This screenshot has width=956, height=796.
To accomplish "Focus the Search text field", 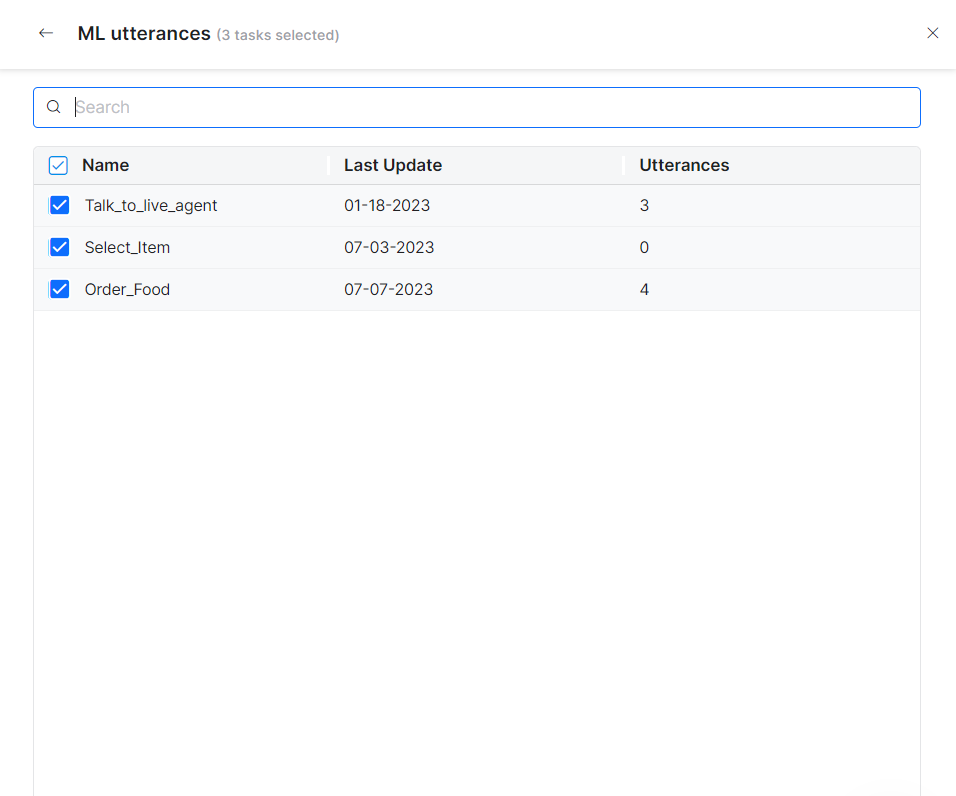I will (490, 107).
